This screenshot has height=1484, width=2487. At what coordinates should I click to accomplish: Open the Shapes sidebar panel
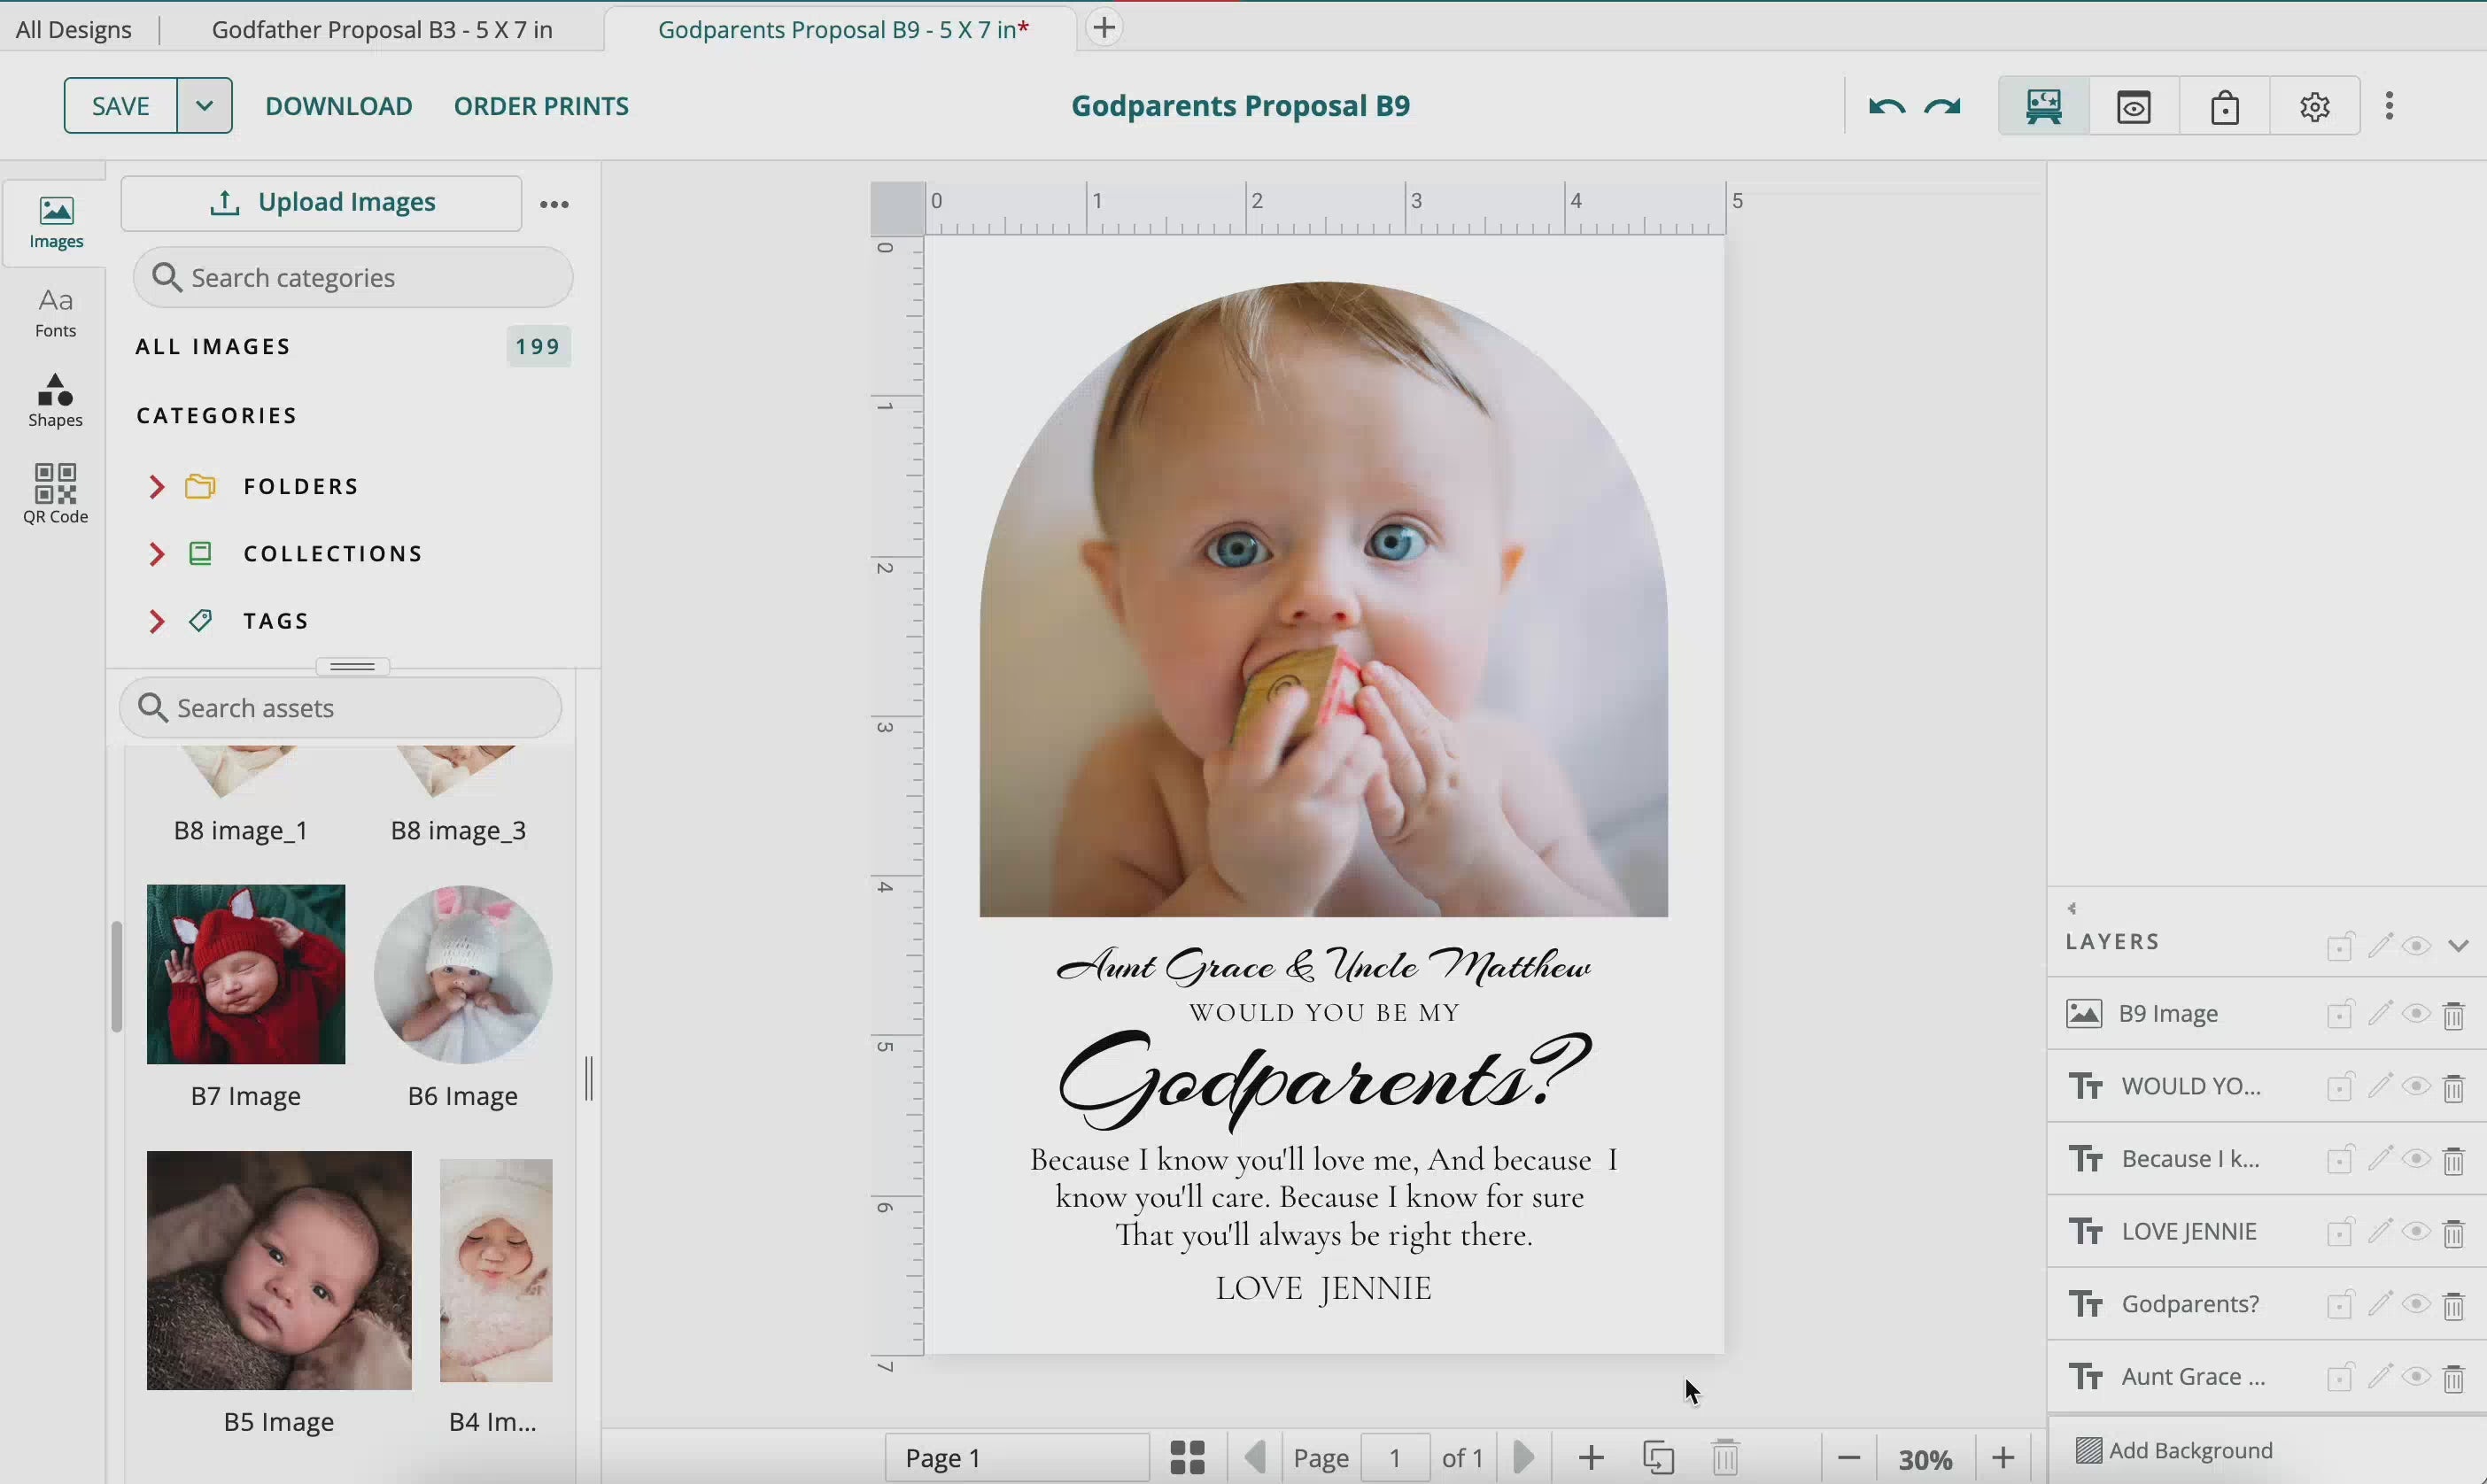pos(56,401)
